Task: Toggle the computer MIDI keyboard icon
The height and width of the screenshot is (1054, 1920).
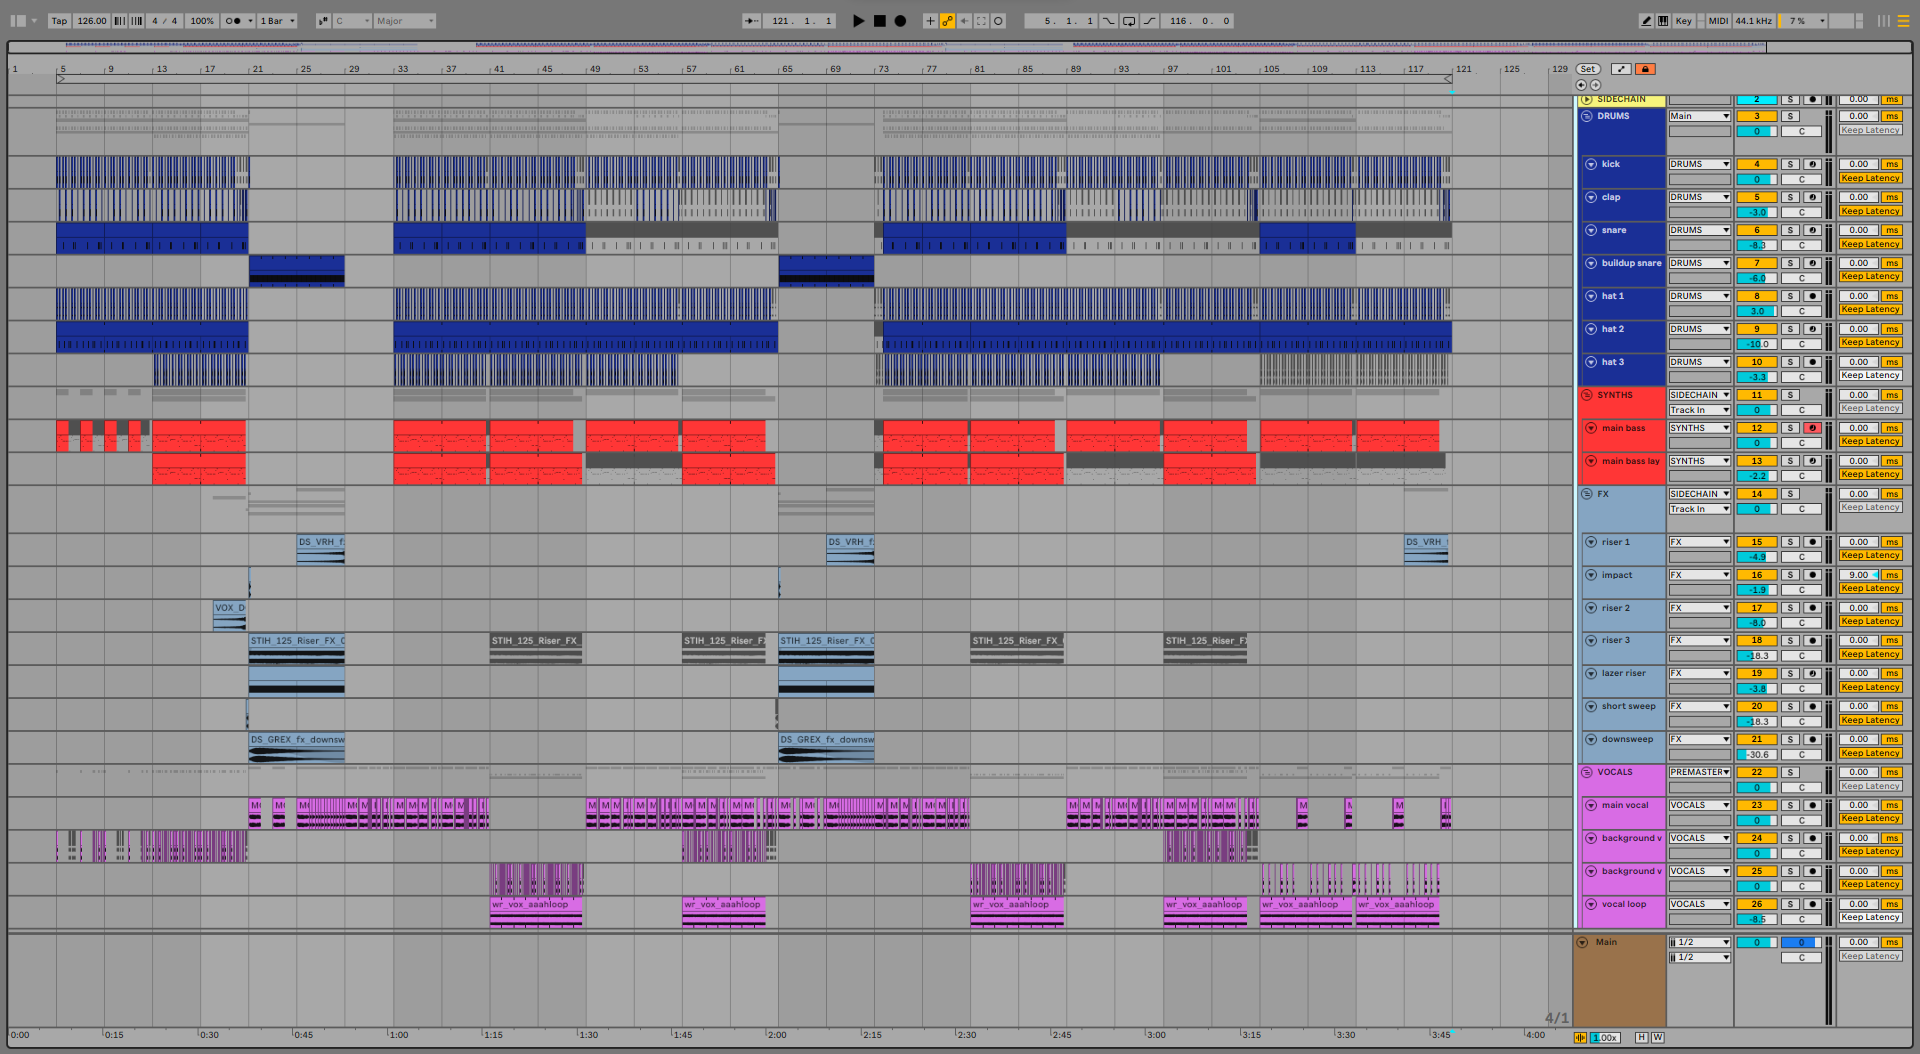Action: (1663, 21)
